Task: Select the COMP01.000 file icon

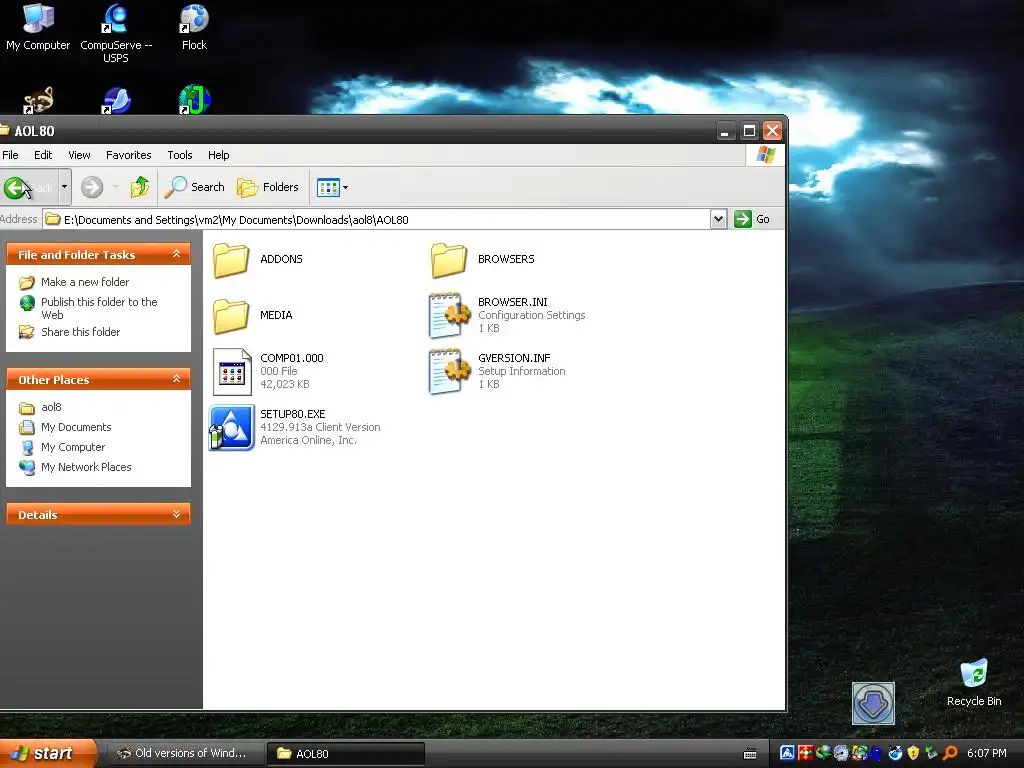Action: point(232,372)
